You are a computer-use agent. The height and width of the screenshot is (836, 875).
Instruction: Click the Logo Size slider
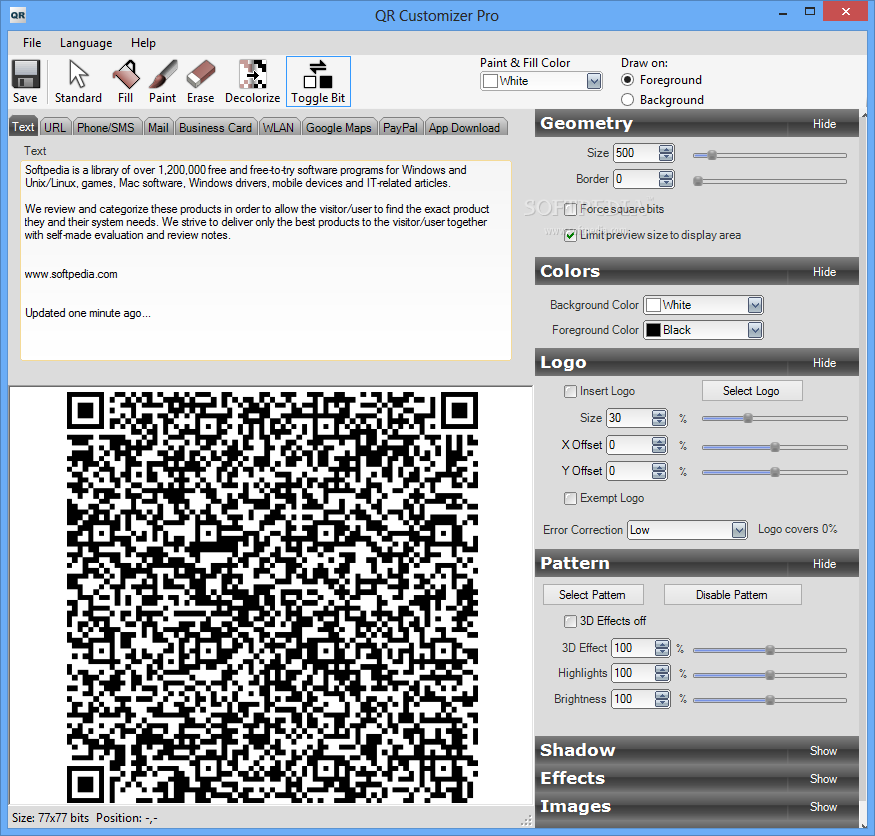point(775,418)
